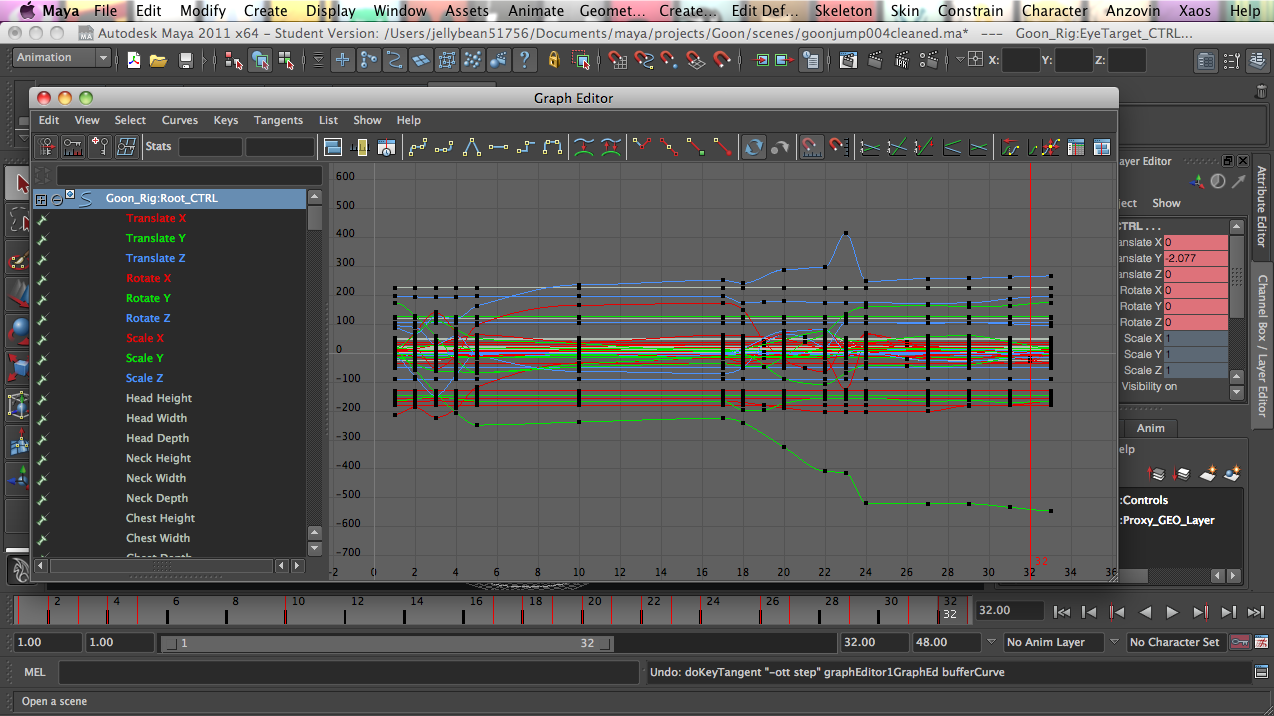Expand the Goon_Rig:Root_CTRL node
Viewport: 1274px width, 716px height.
pyautogui.click(x=41, y=199)
